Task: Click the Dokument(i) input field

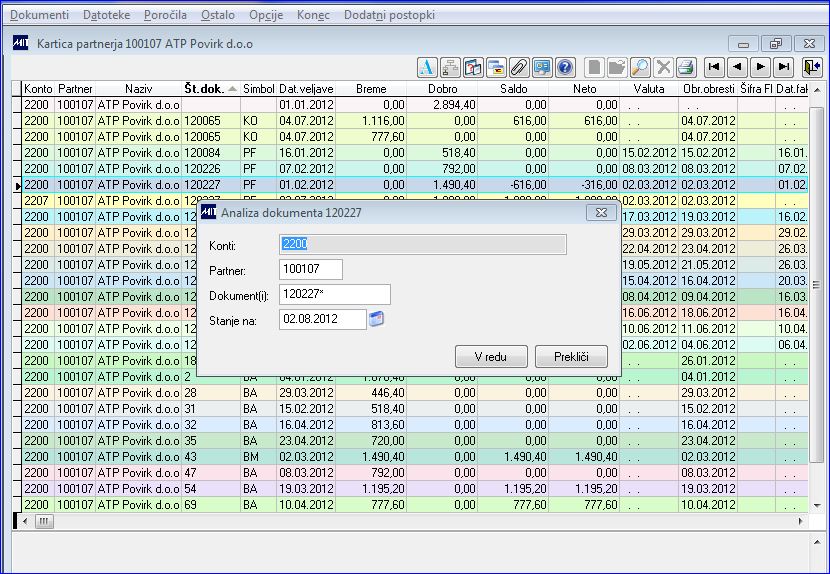Action: (x=335, y=294)
